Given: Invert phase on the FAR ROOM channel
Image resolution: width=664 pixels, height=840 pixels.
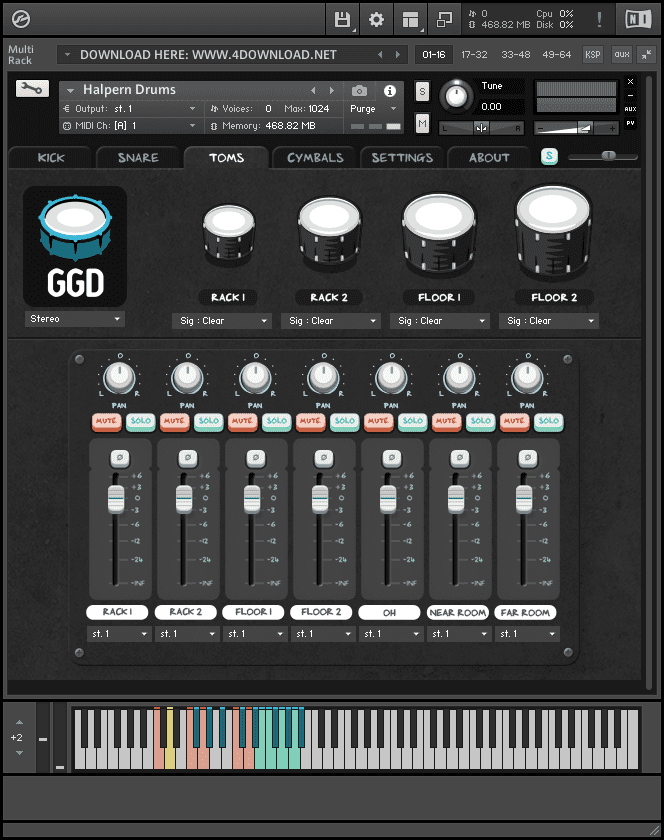Looking at the screenshot, I should click(528, 458).
